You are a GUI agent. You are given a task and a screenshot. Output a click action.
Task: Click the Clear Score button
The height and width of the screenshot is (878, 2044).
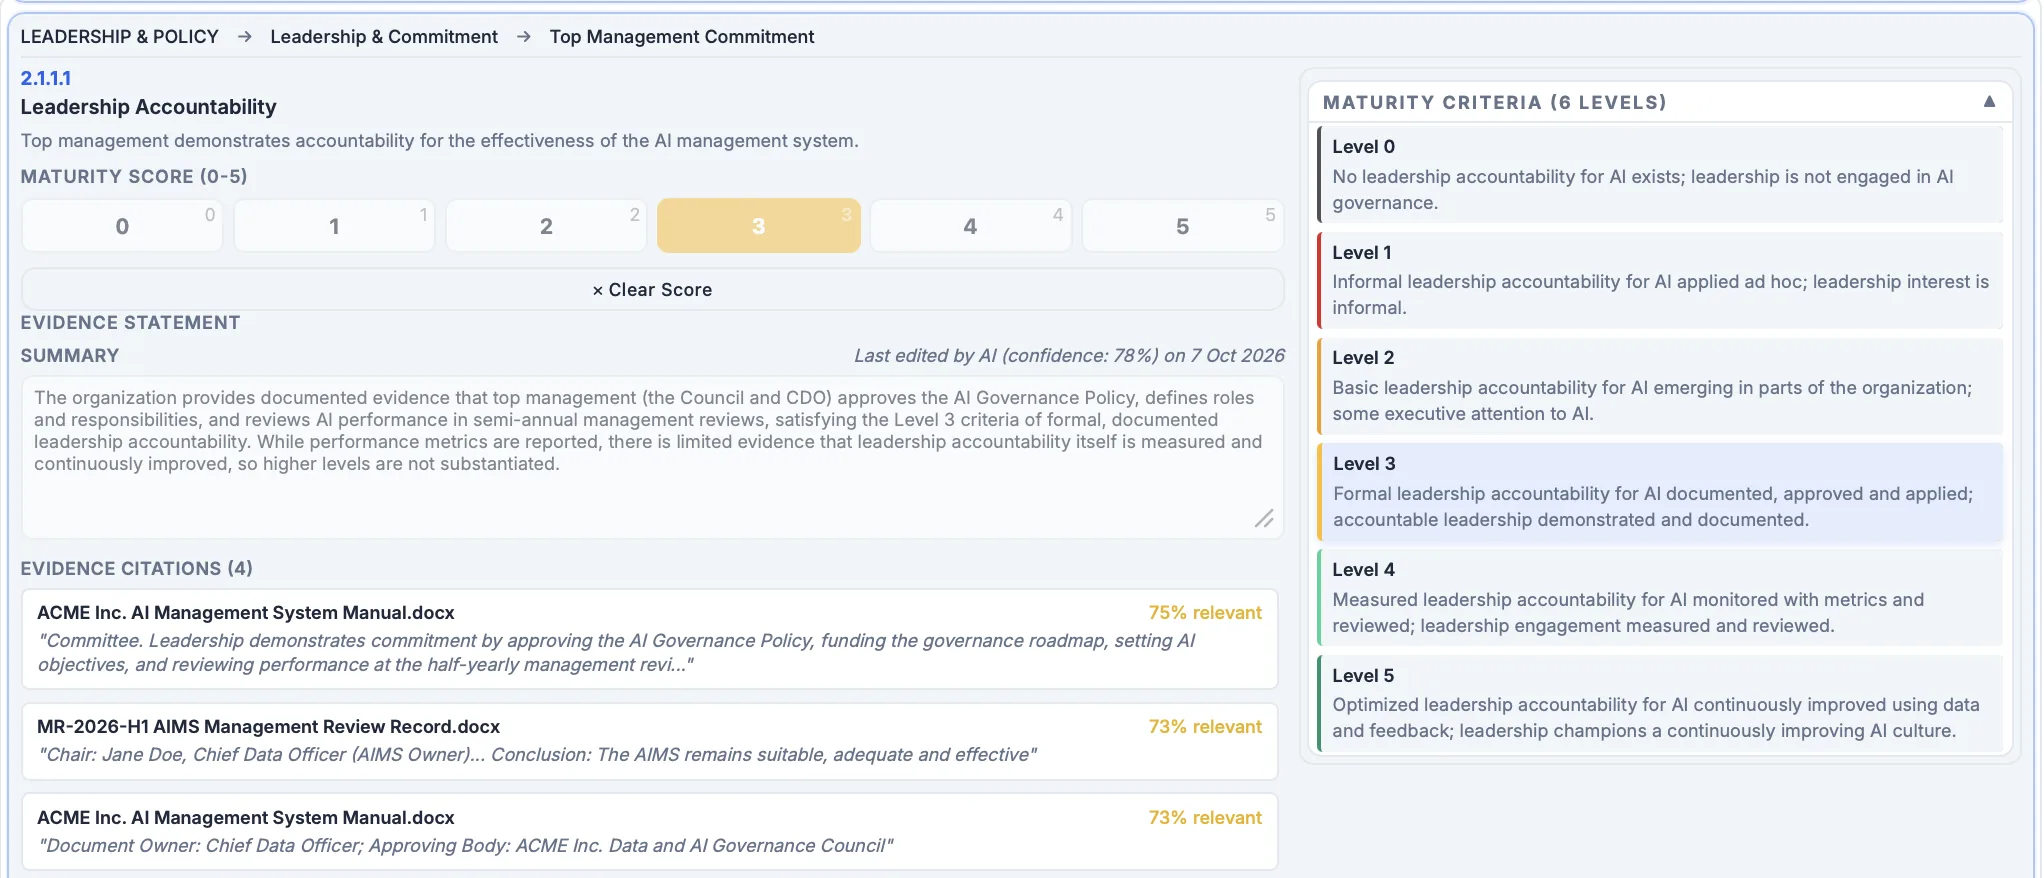(652, 290)
